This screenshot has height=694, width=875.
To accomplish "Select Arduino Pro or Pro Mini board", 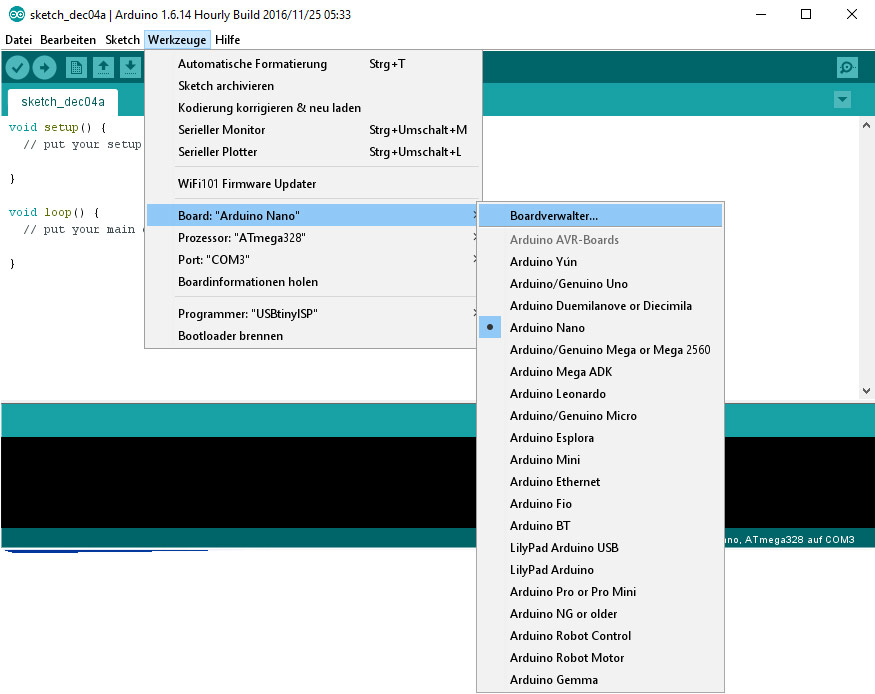I will (600, 592).
